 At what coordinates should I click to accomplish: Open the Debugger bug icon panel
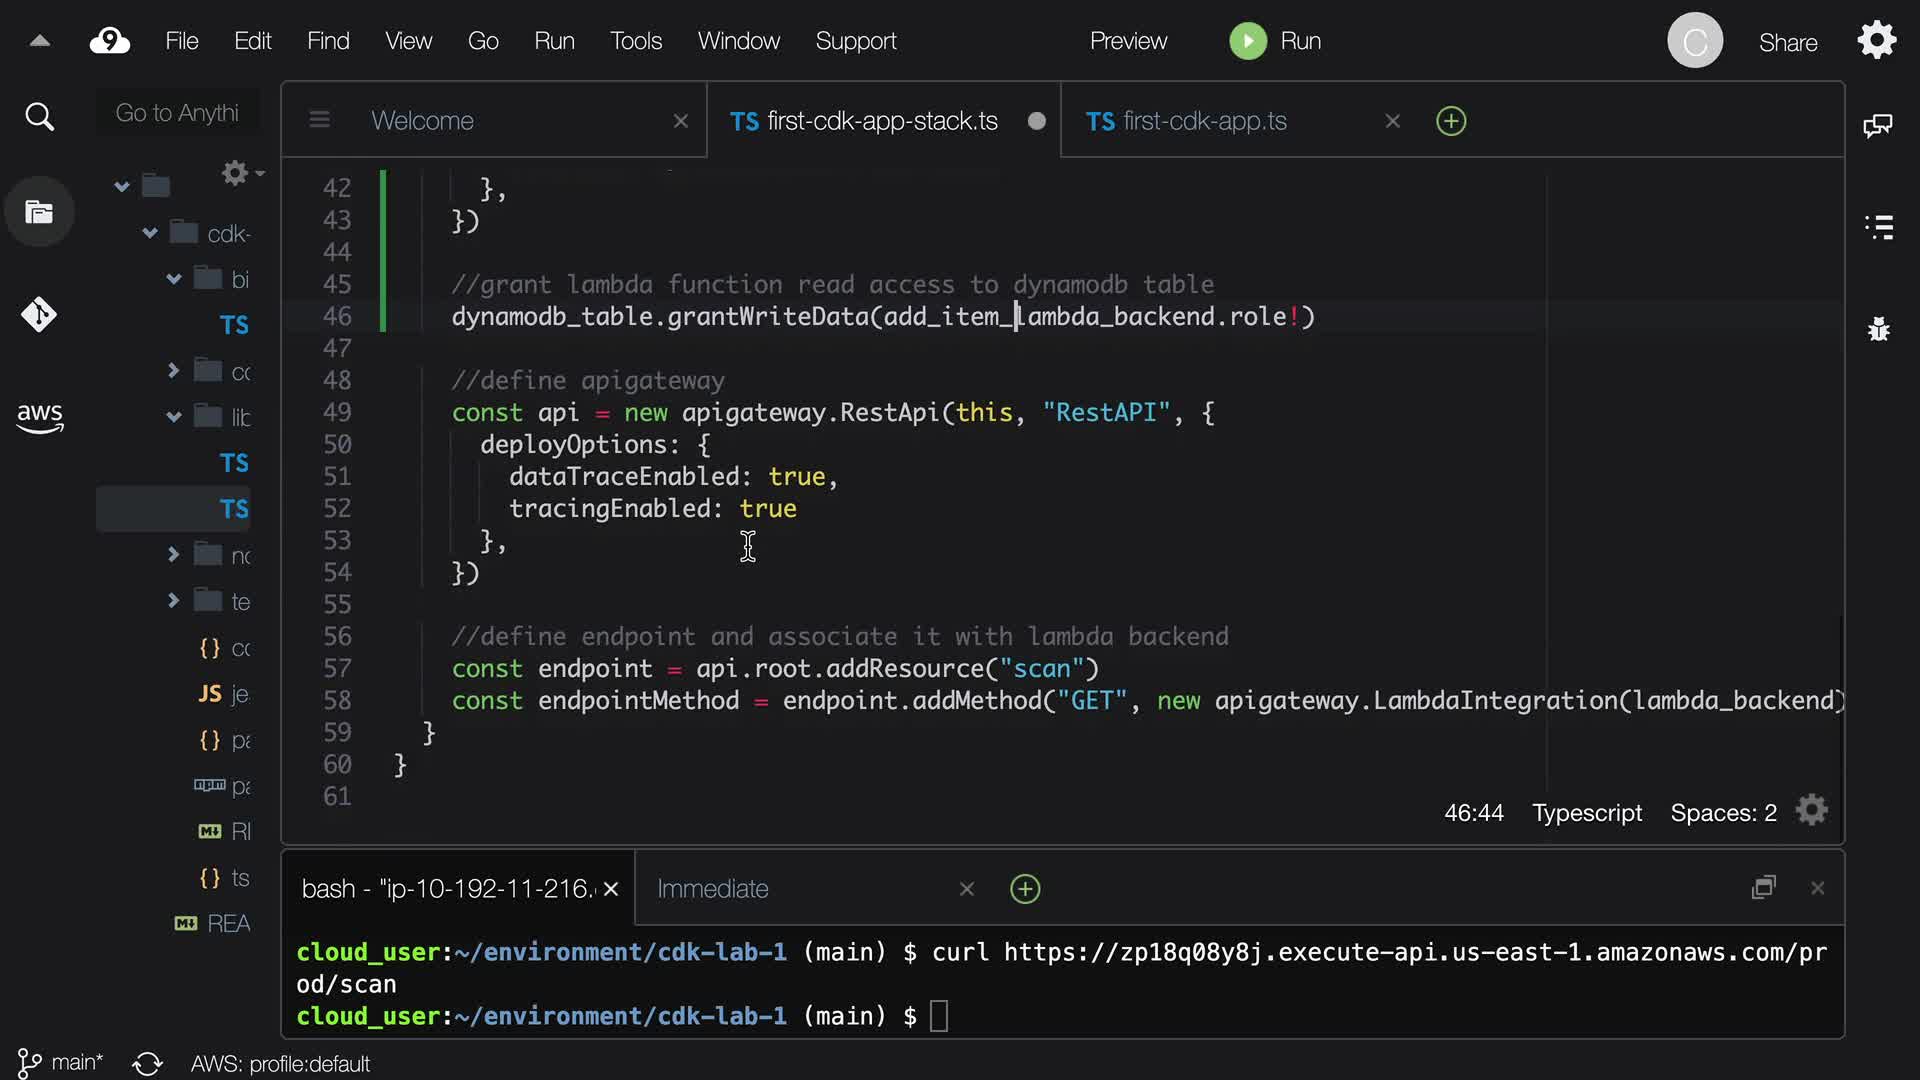(1878, 329)
